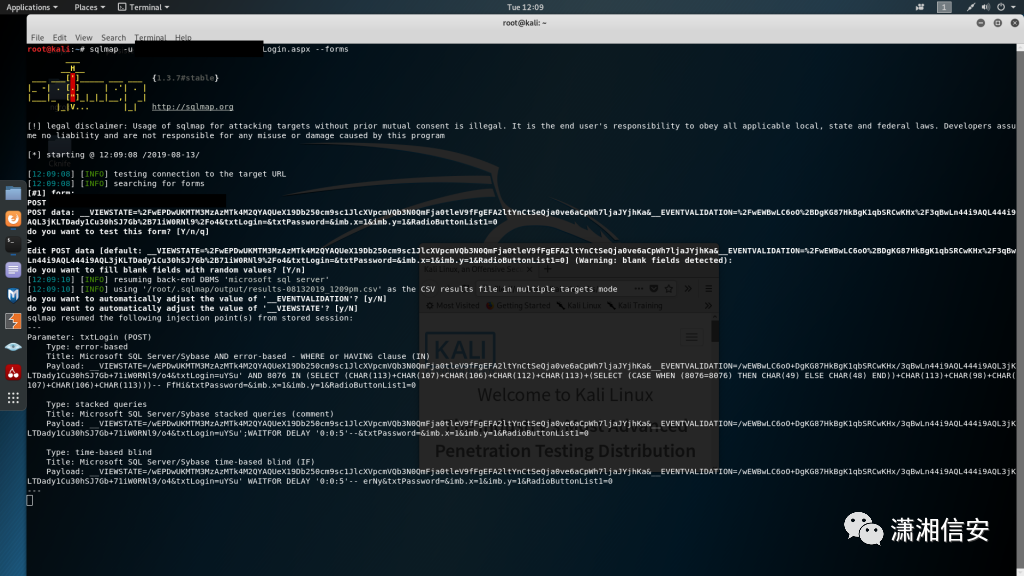Click "value of '__VIEWSTATE'?" prompt line
The image size is (1024, 576).
tap(193, 308)
